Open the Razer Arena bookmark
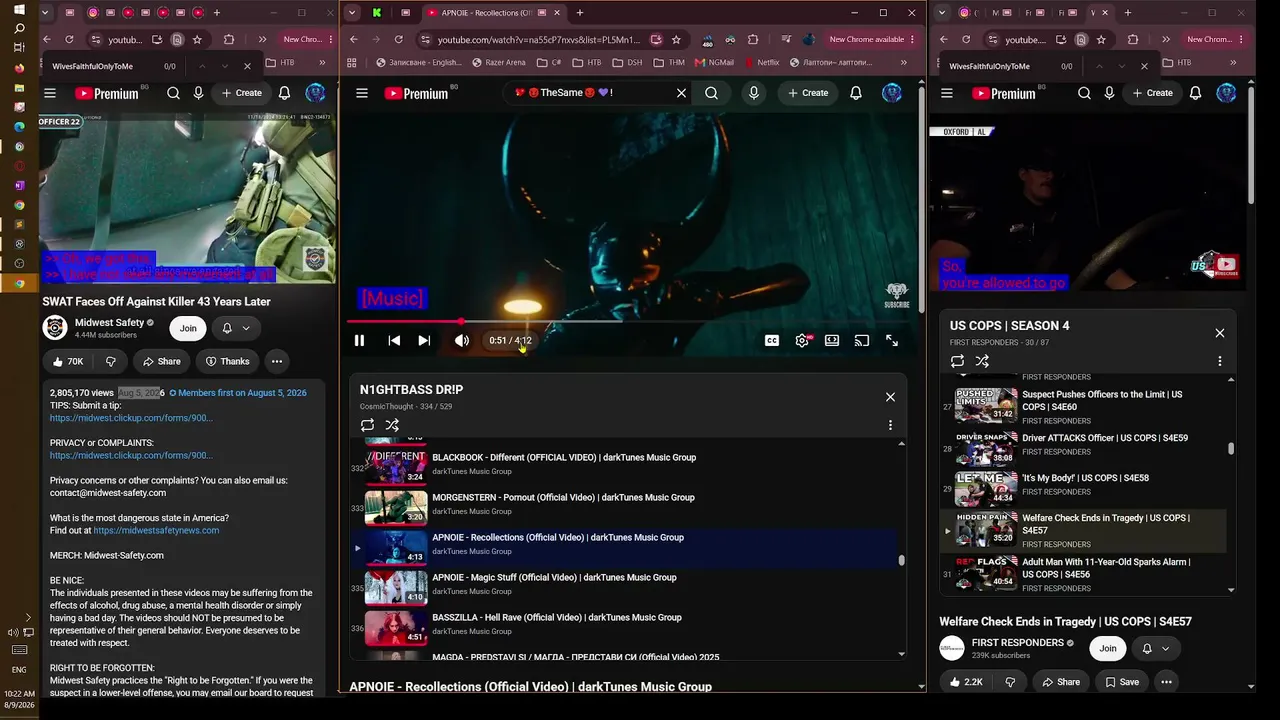 497,62
